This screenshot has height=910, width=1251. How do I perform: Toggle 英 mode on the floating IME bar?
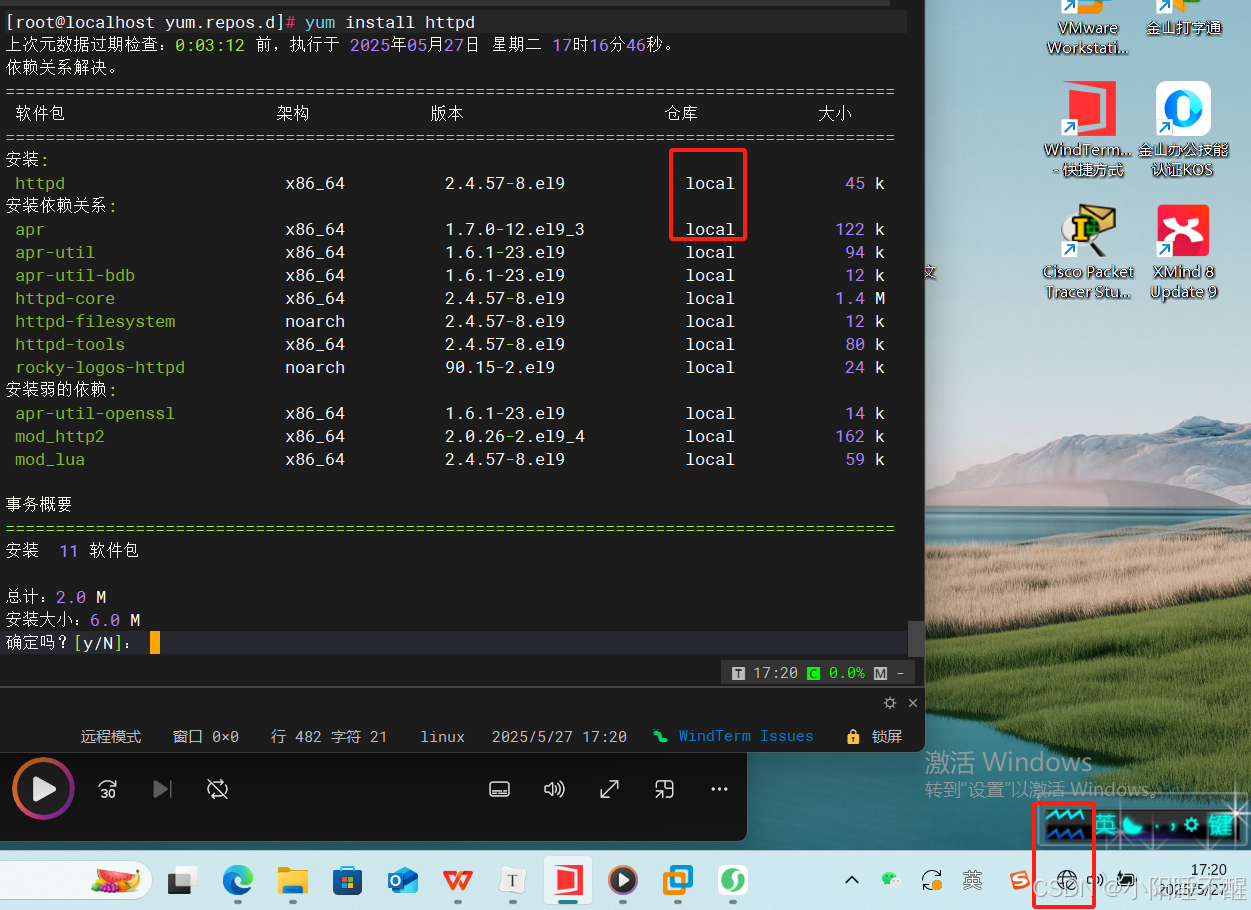(x=1105, y=825)
